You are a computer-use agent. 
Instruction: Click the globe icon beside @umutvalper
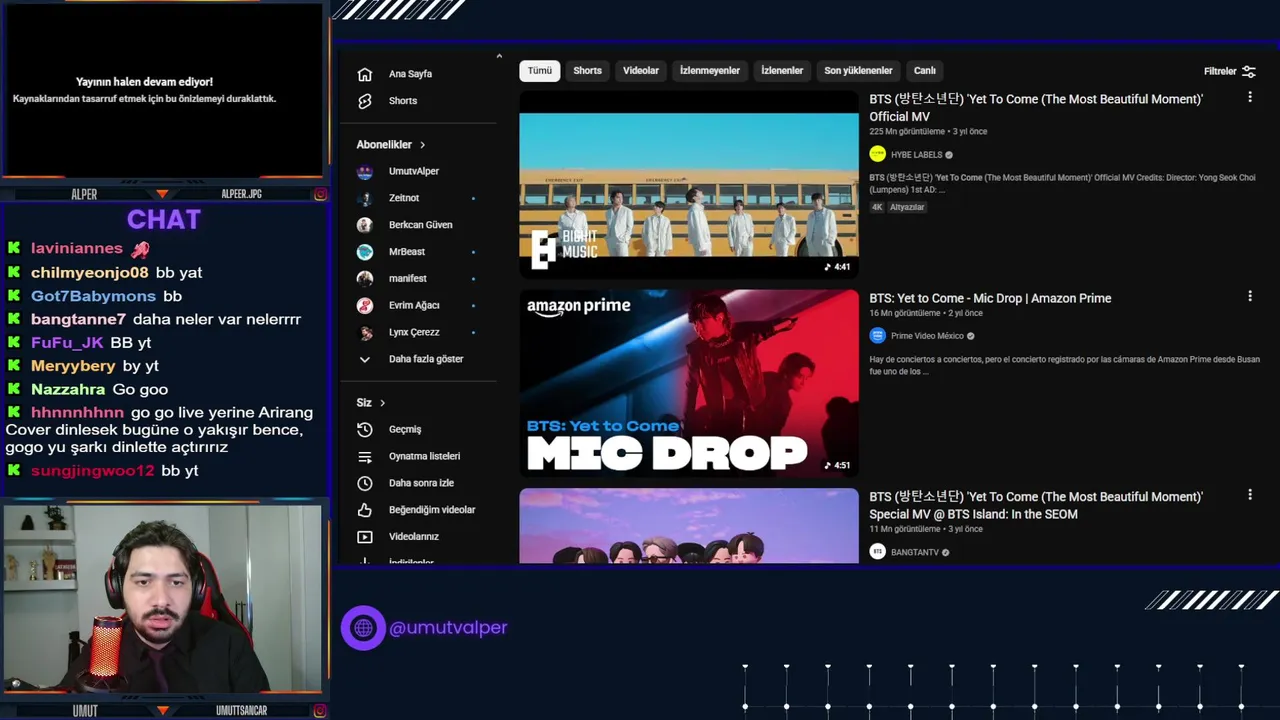363,628
